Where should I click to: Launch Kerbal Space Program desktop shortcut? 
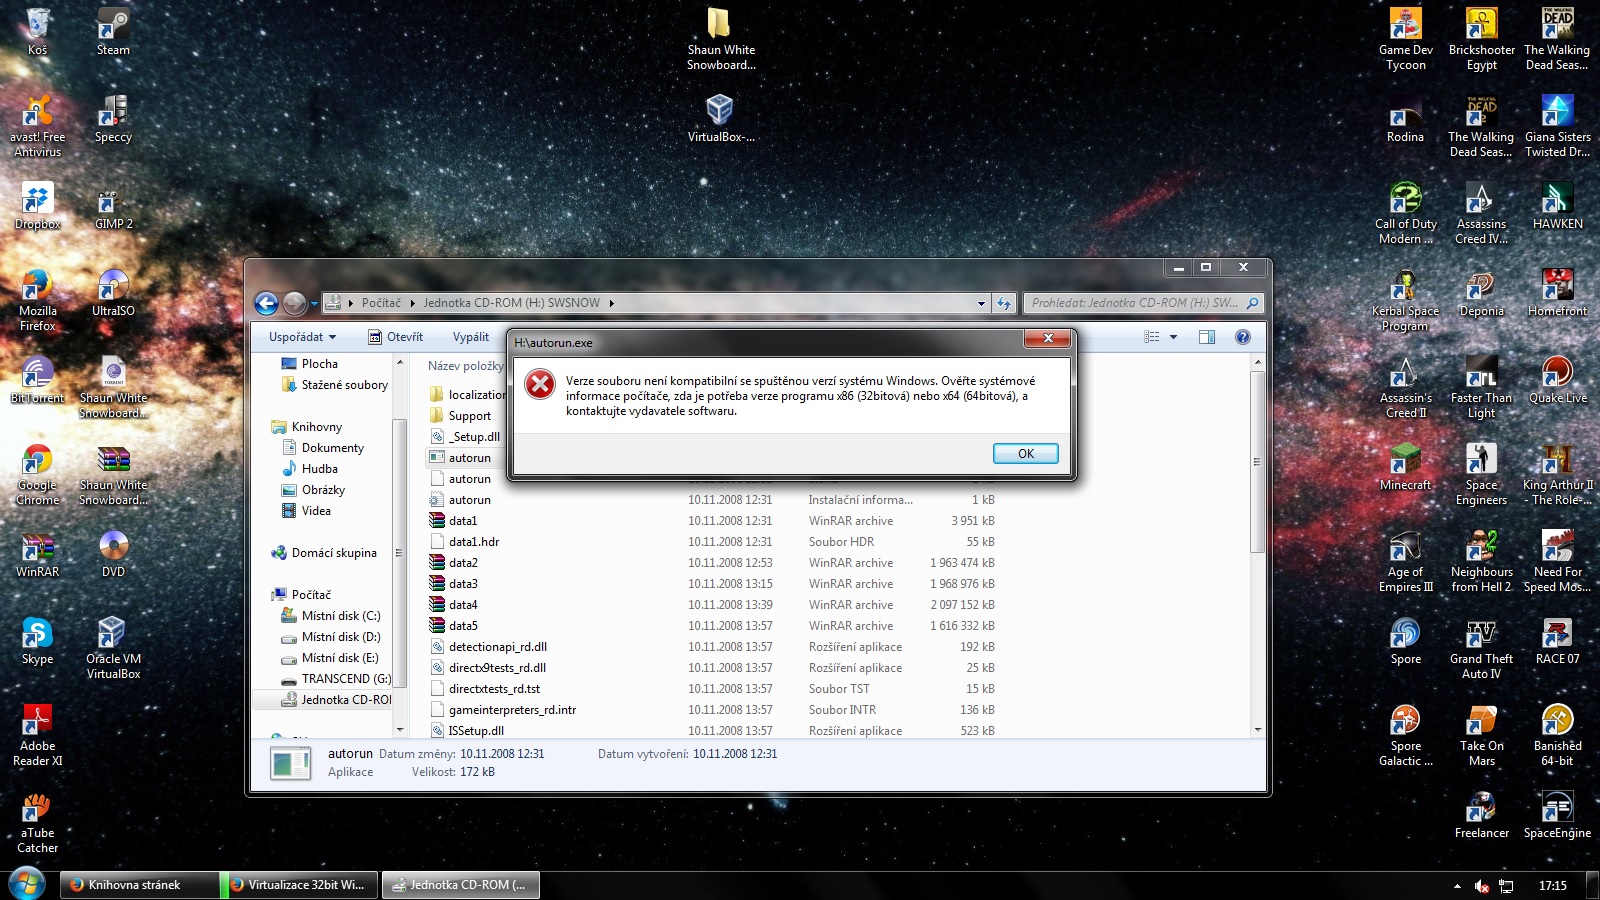click(x=1405, y=300)
